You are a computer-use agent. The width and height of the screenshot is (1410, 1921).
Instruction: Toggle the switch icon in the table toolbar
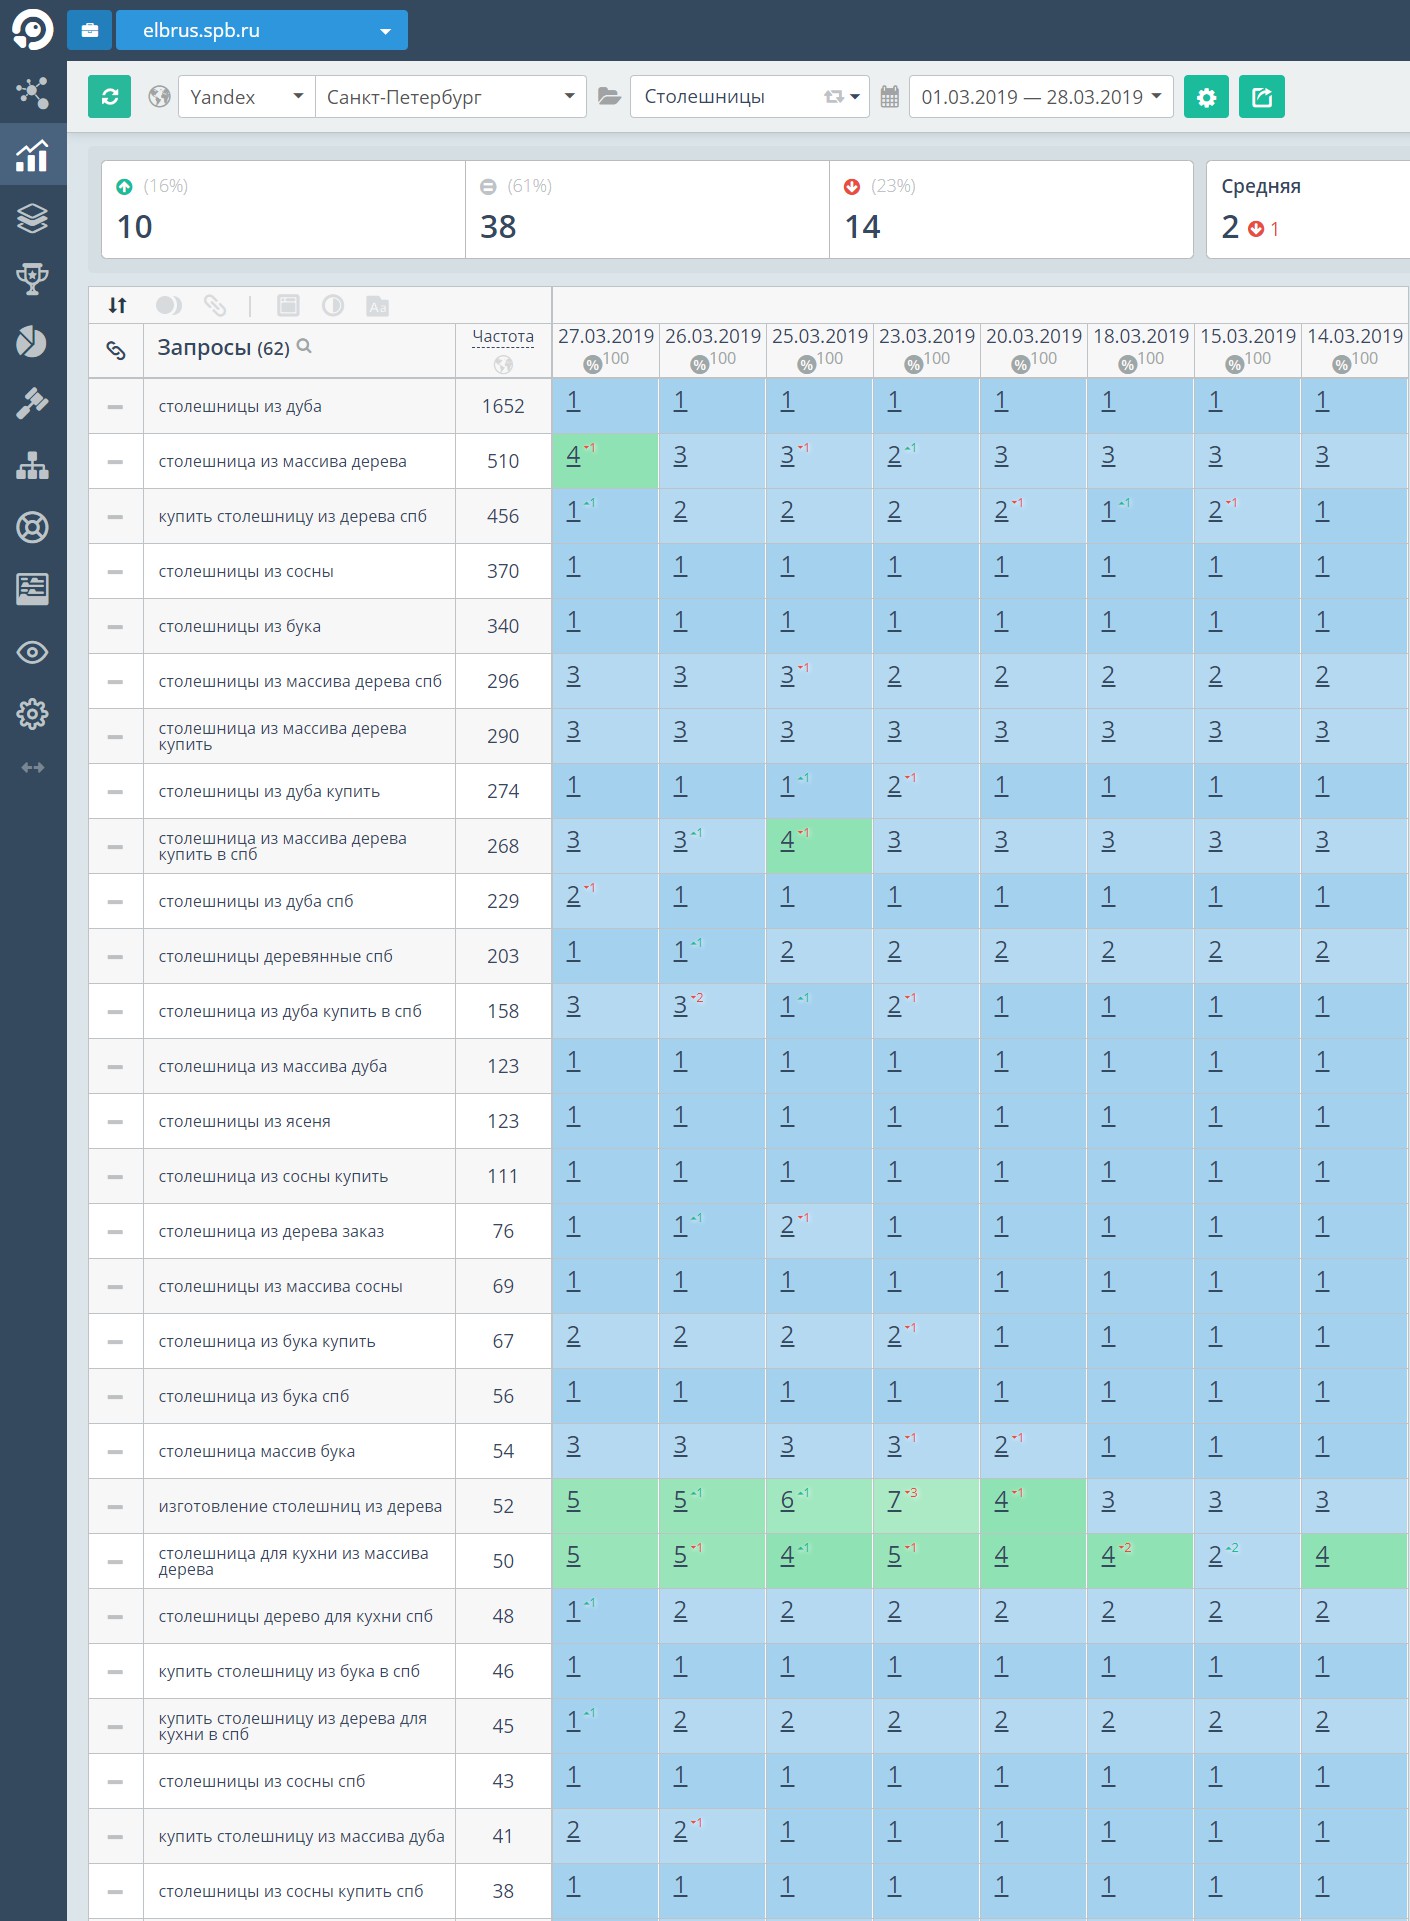pyautogui.click(x=169, y=306)
